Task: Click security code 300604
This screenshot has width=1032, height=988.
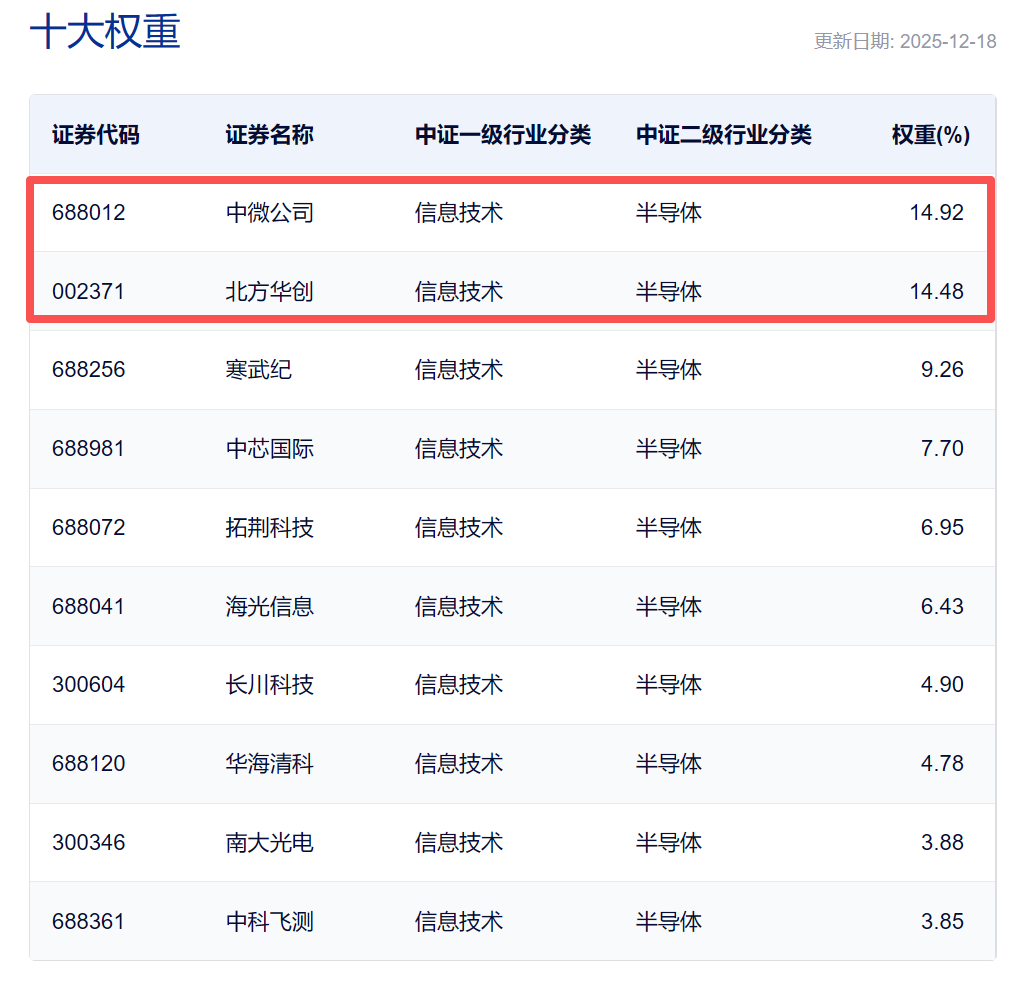Action: pos(89,685)
